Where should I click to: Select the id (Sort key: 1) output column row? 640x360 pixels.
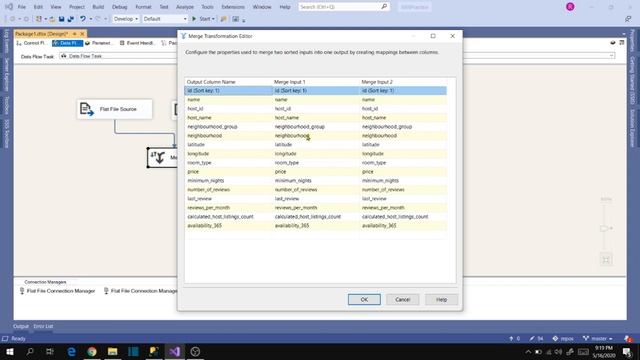coord(228,91)
